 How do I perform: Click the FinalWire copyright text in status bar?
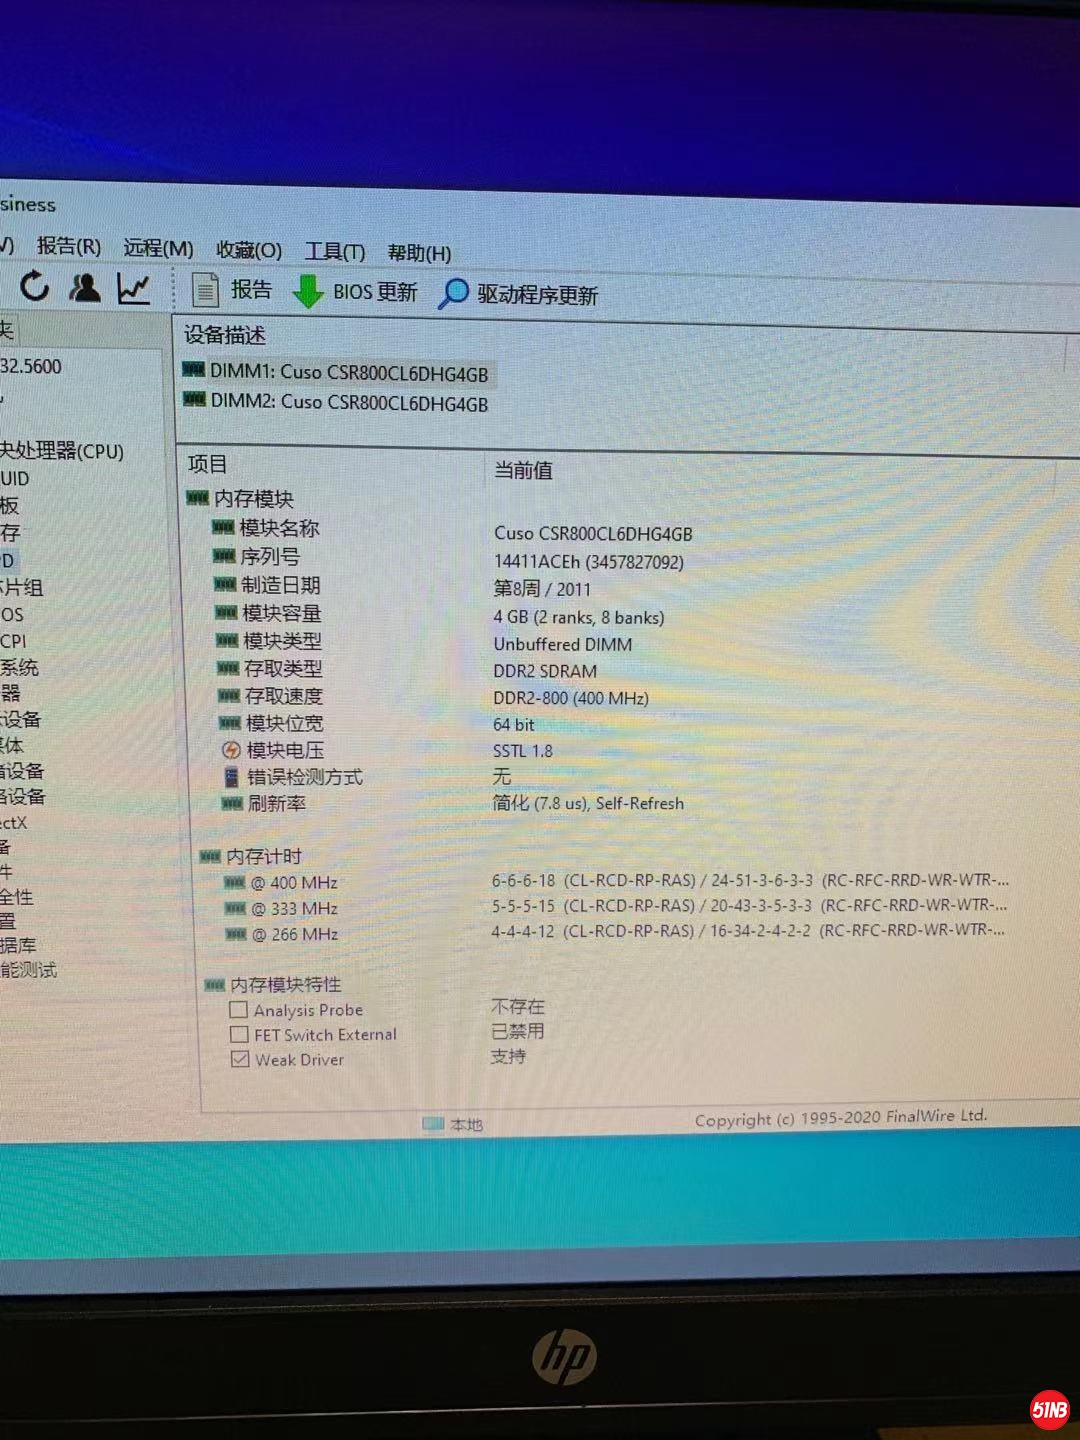click(x=841, y=1118)
